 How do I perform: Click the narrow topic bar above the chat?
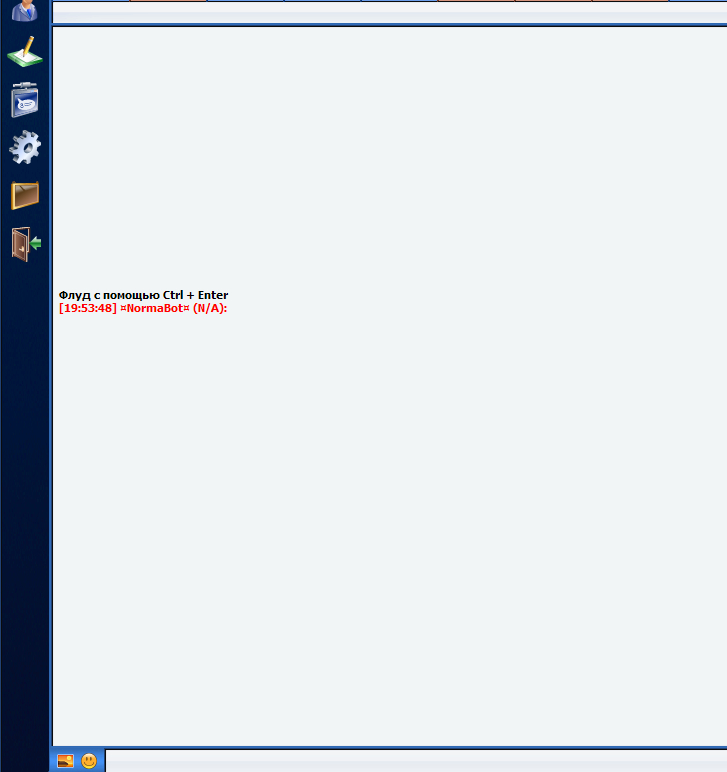pos(389,14)
